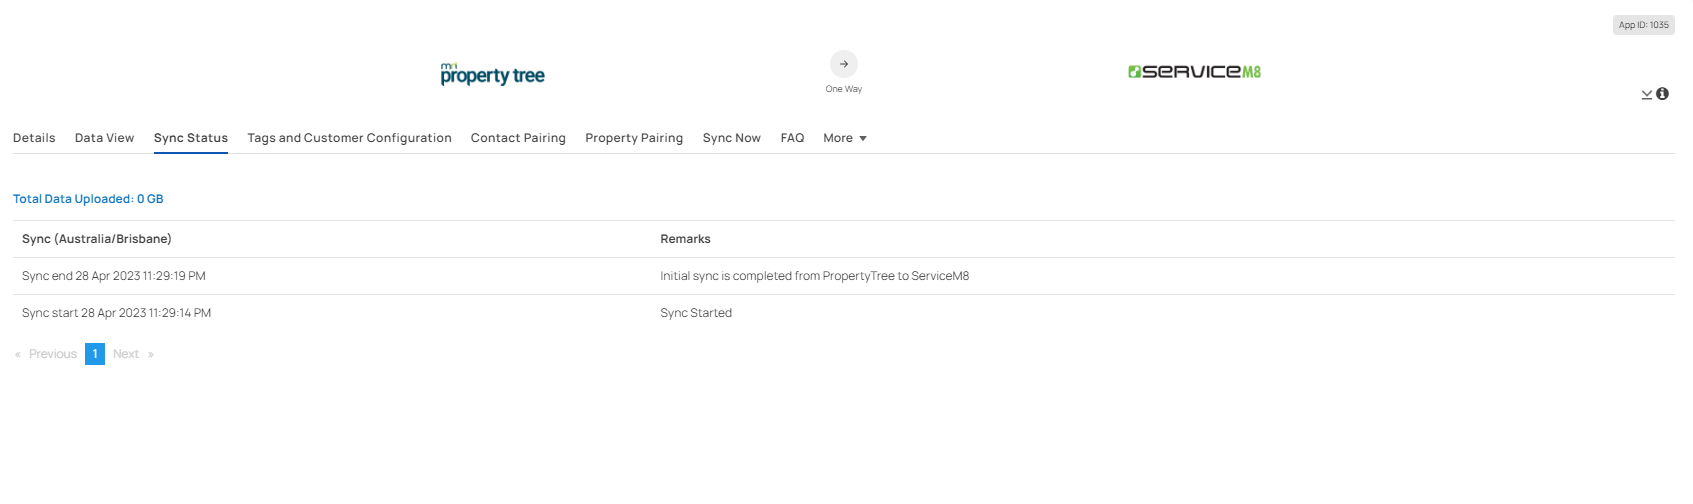Click the info circle icon
The width and height of the screenshot is (1693, 504).
(x=1662, y=94)
